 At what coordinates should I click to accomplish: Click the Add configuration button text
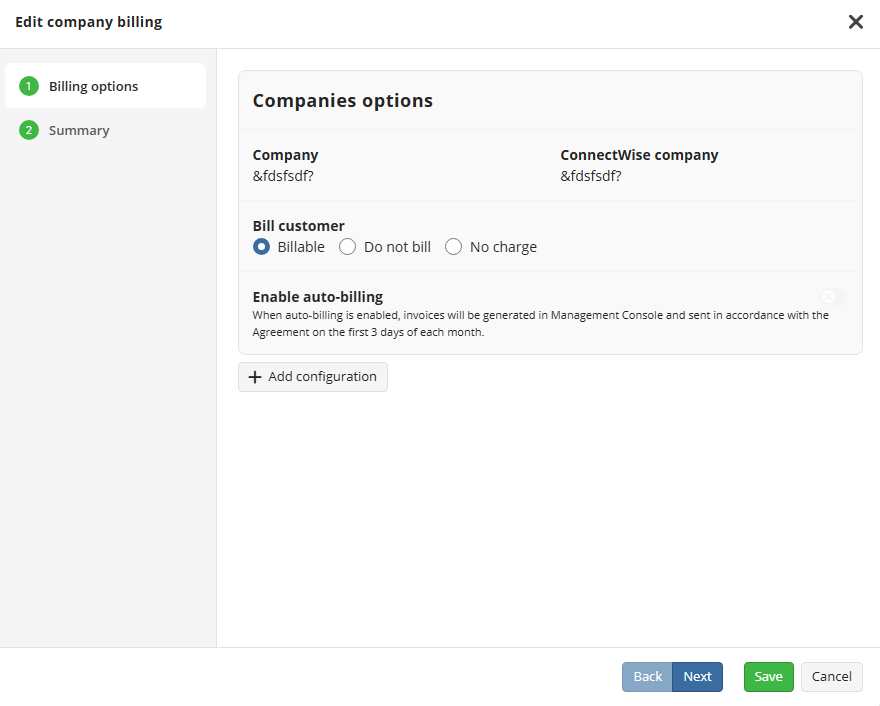[322, 377]
